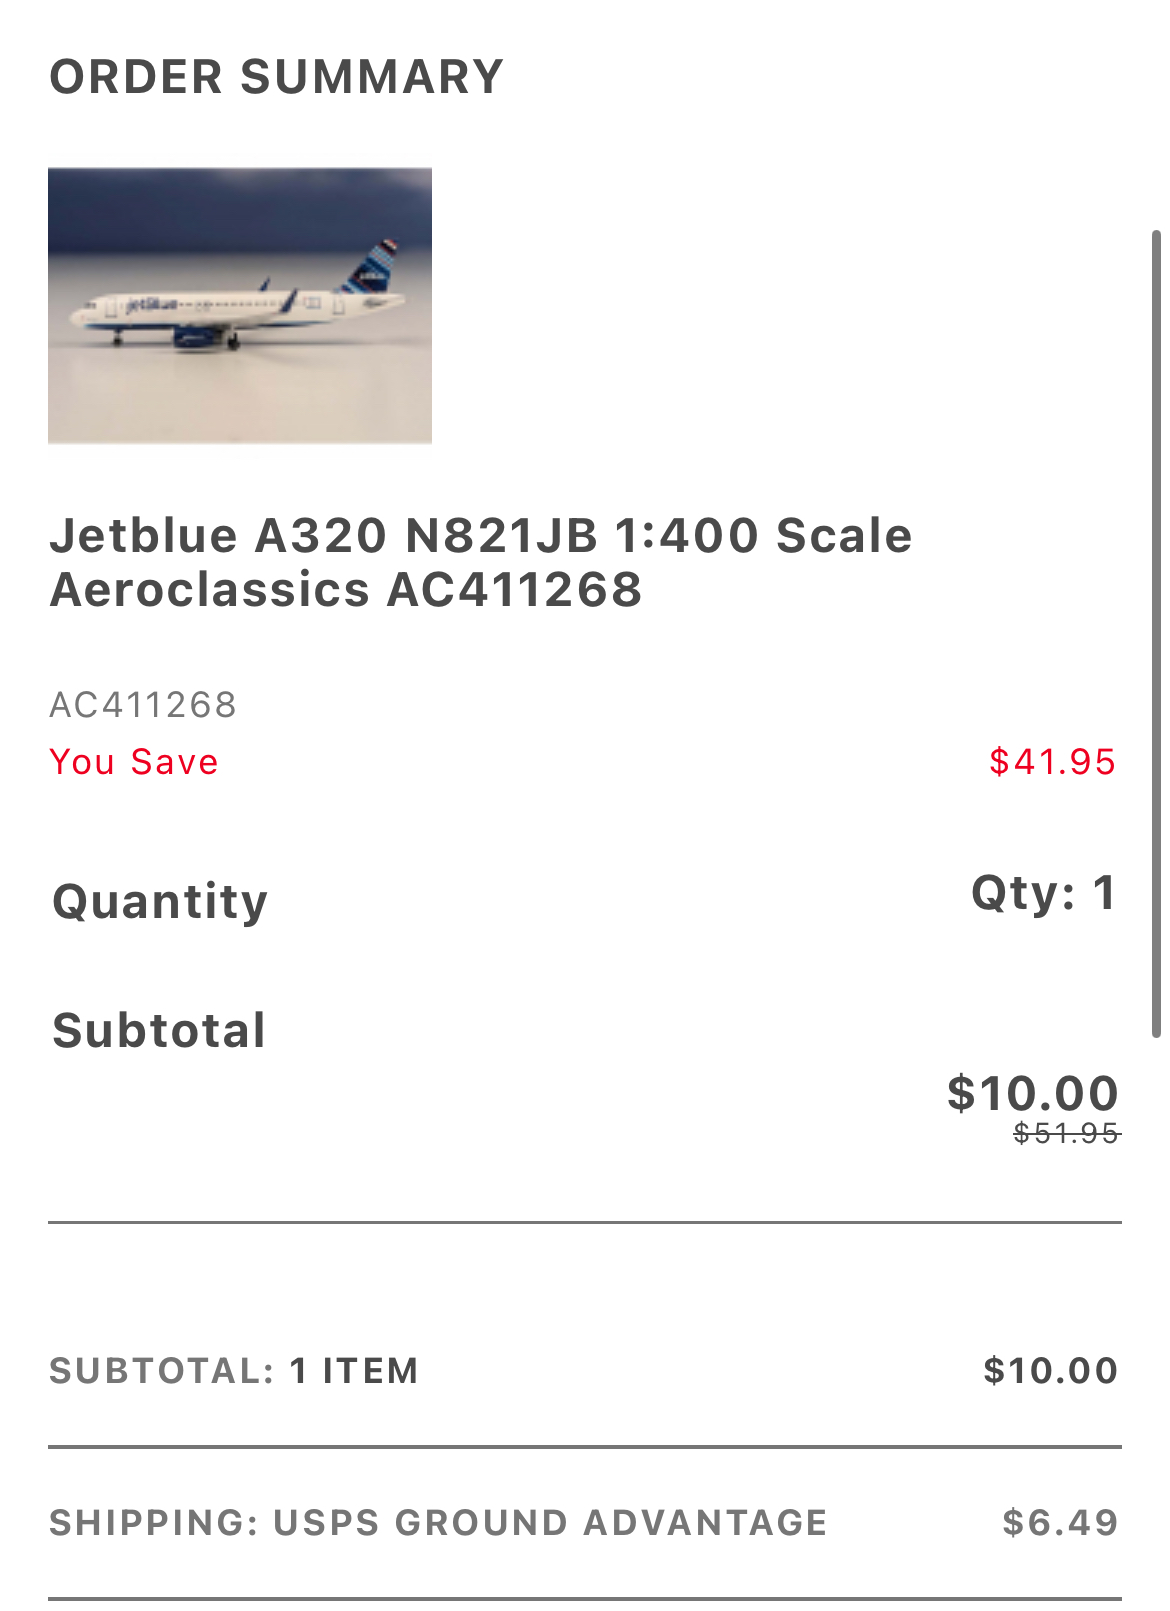Click the $10.00 amount in subtotal row

(1050, 1371)
